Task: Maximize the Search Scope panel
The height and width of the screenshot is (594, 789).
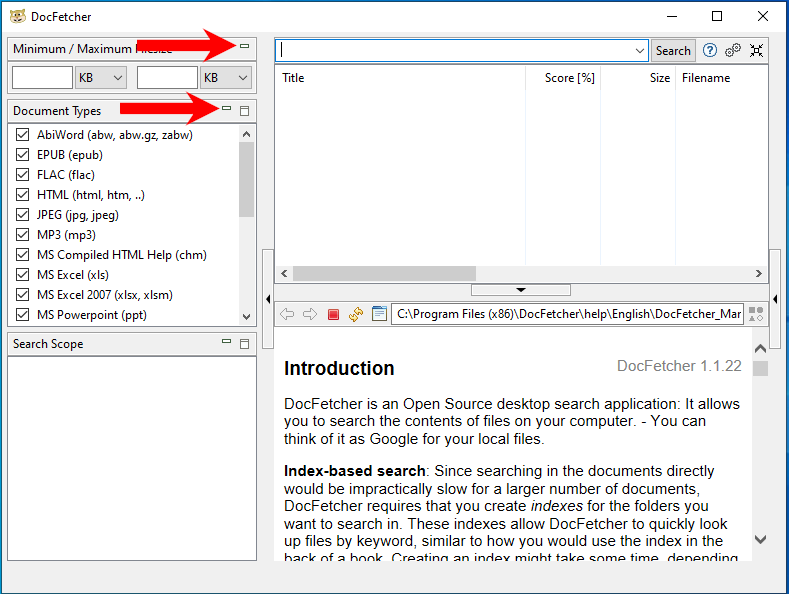Action: [245, 344]
